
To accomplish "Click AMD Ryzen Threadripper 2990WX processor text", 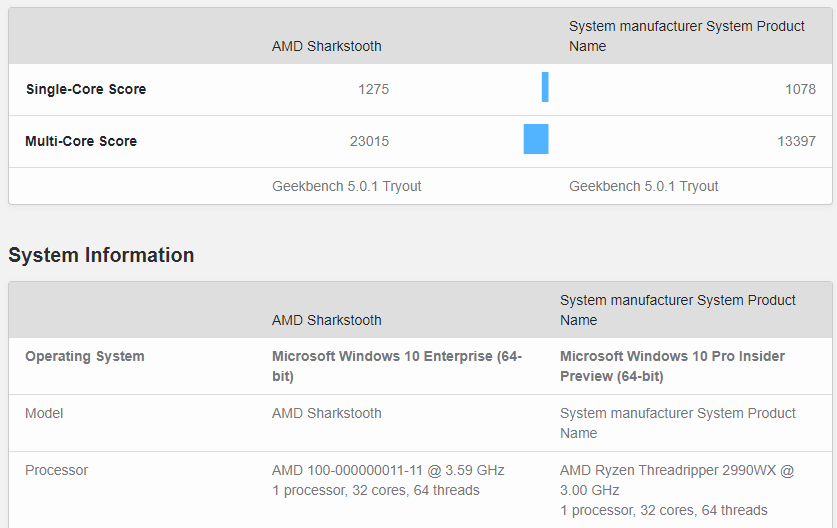I will point(677,480).
